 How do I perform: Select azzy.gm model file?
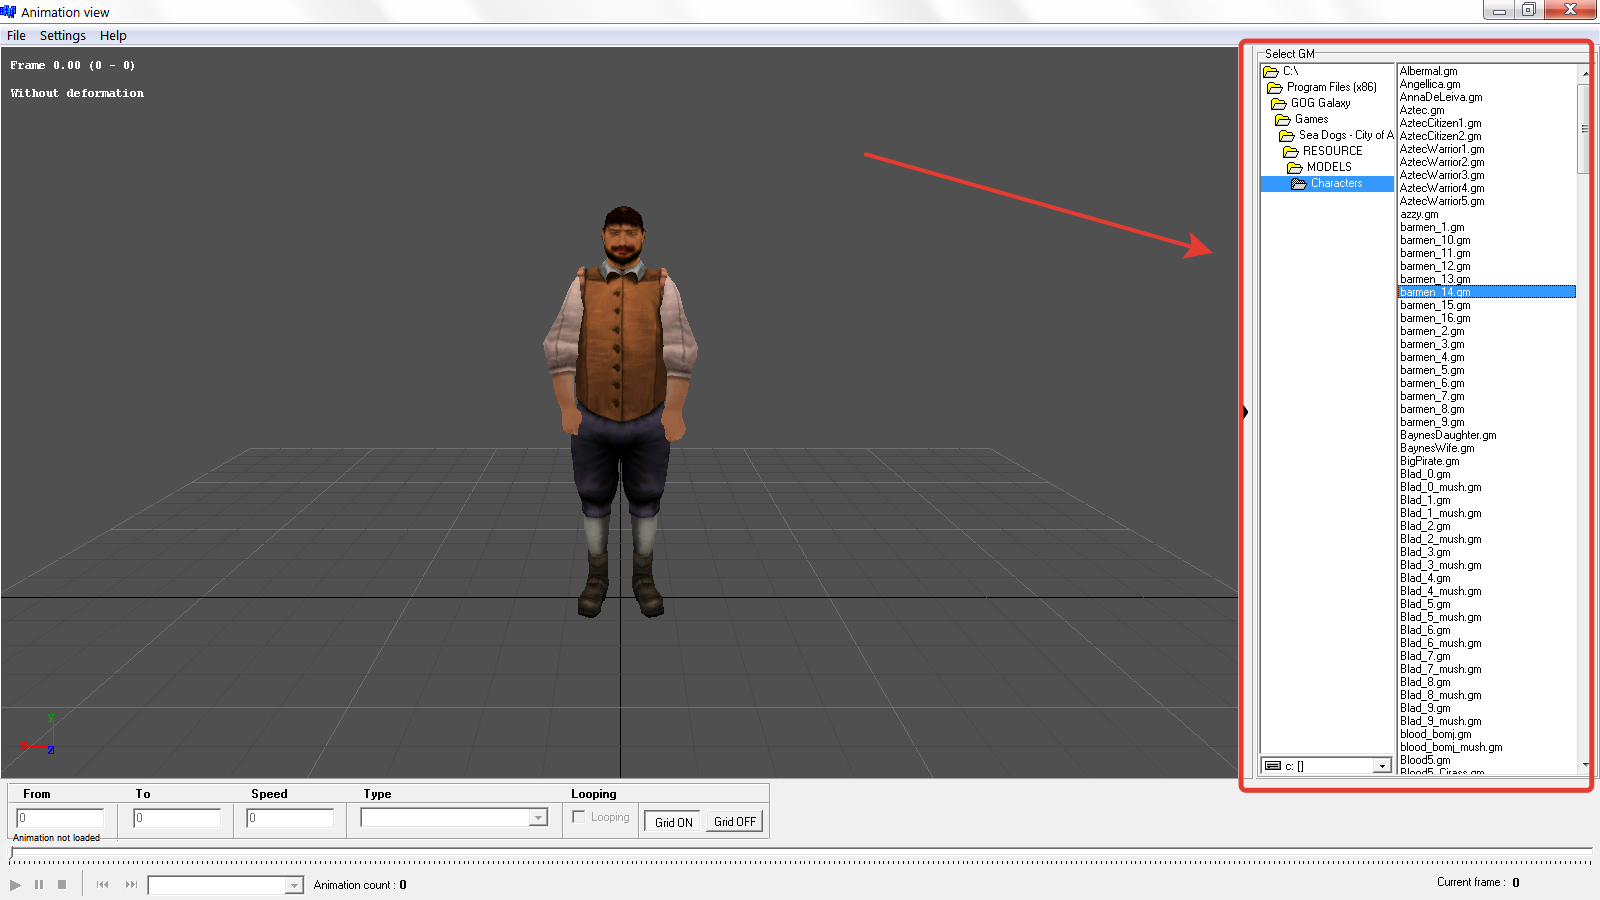point(1419,214)
